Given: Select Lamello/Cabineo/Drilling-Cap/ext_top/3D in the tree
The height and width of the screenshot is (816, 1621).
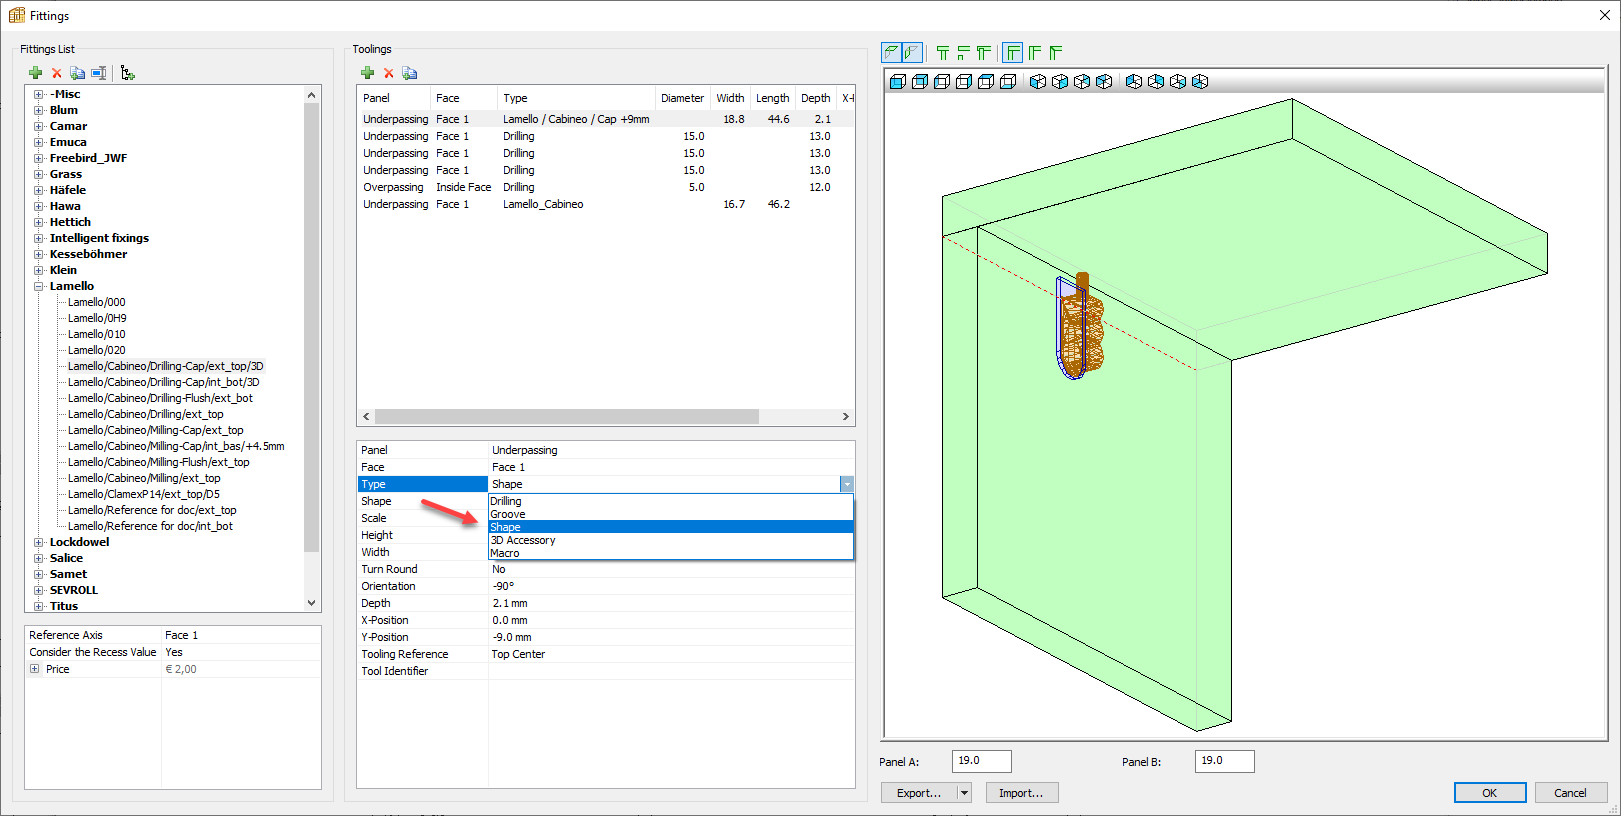Looking at the screenshot, I should click(x=166, y=366).
